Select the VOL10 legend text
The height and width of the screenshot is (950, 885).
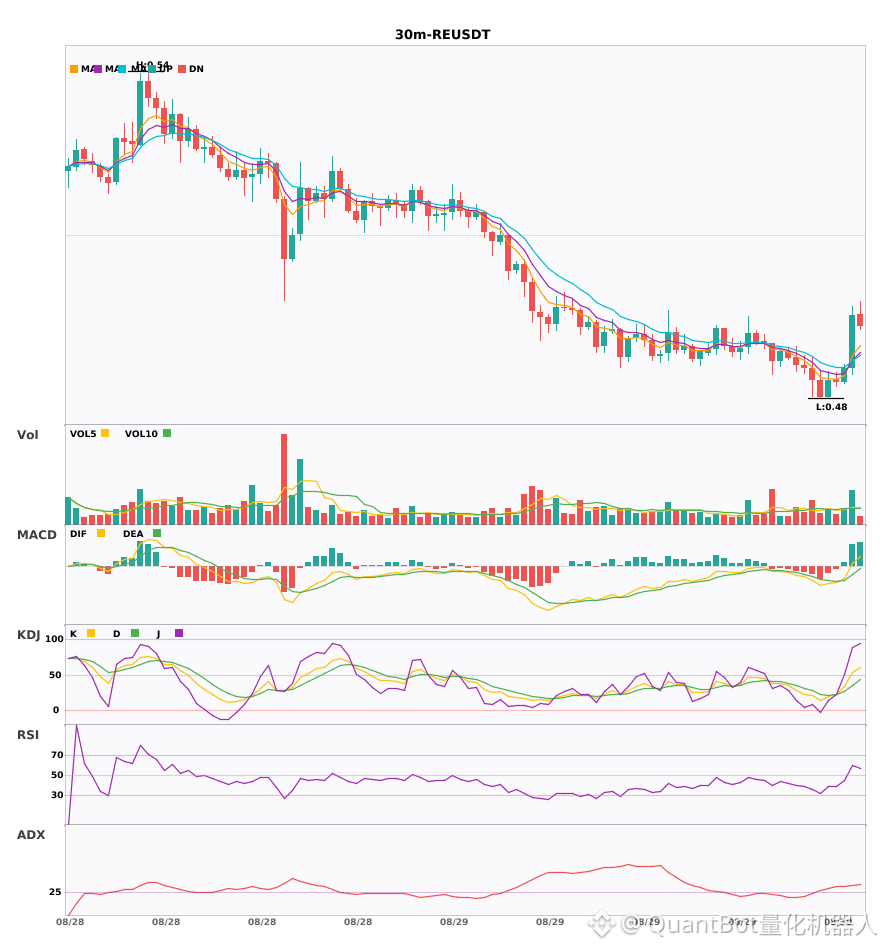click(141, 434)
